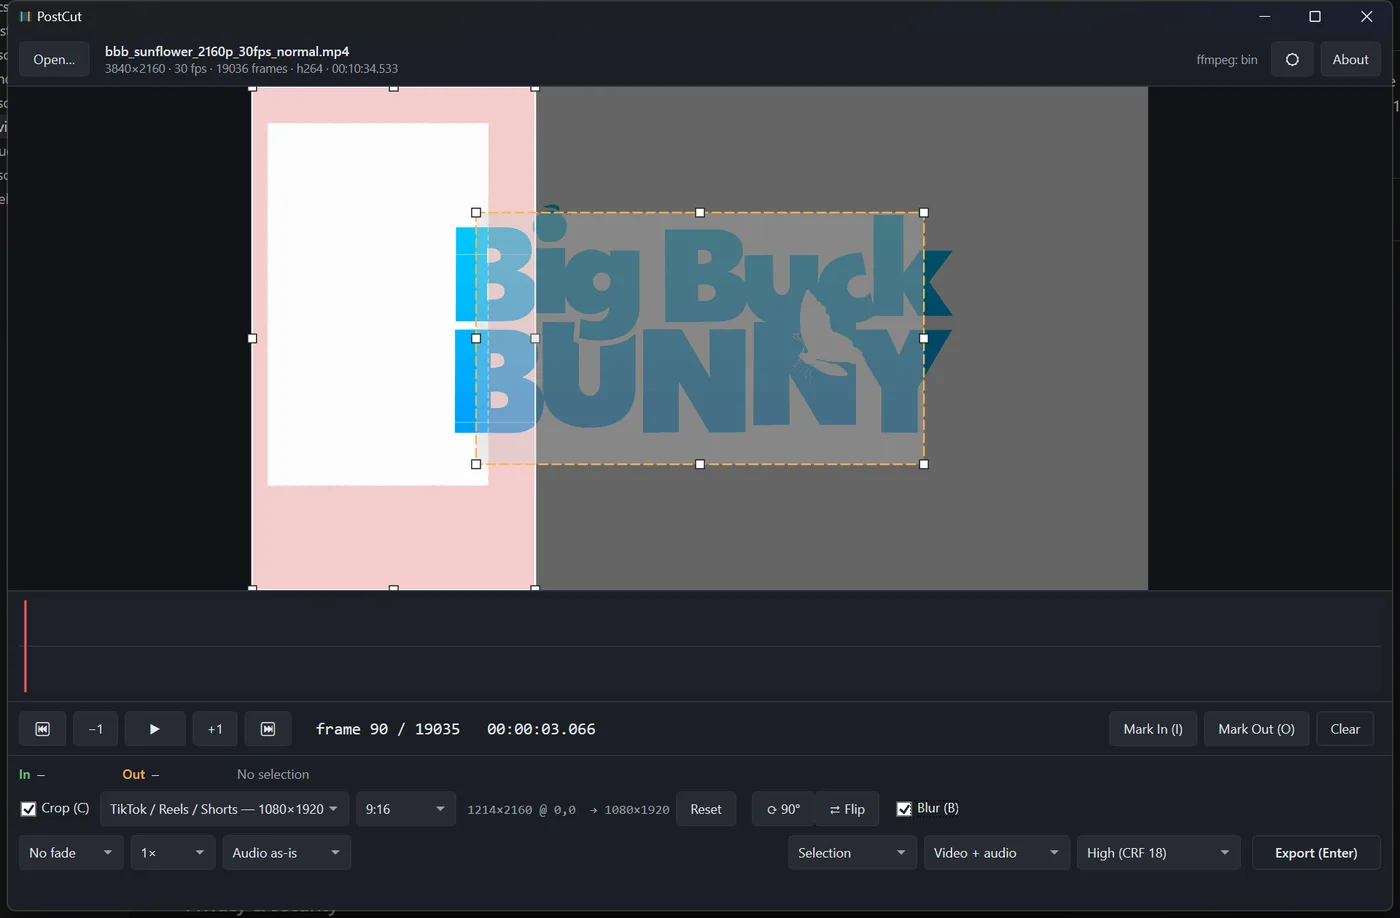This screenshot has width=1400, height=918.
Task: Play the video
Action: point(155,729)
